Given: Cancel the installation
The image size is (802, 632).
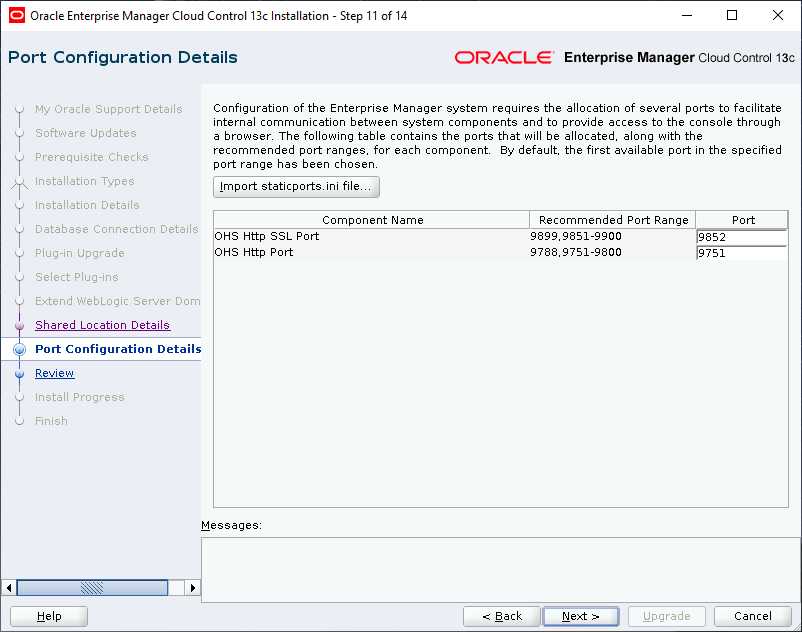Looking at the screenshot, I should [752, 616].
